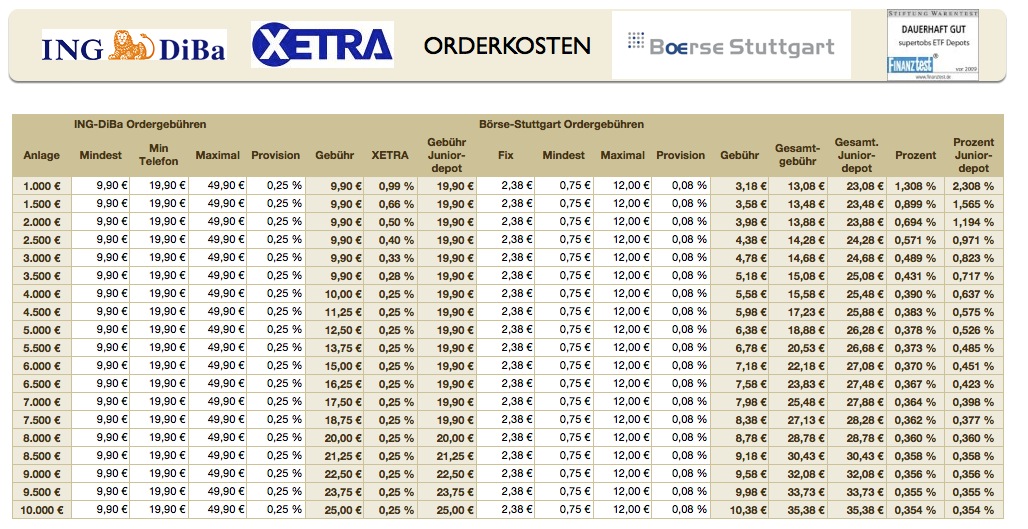Select the junior percentage '1,194 %'
Viewport: 1028px width, 529px height.
[x=974, y=222]
